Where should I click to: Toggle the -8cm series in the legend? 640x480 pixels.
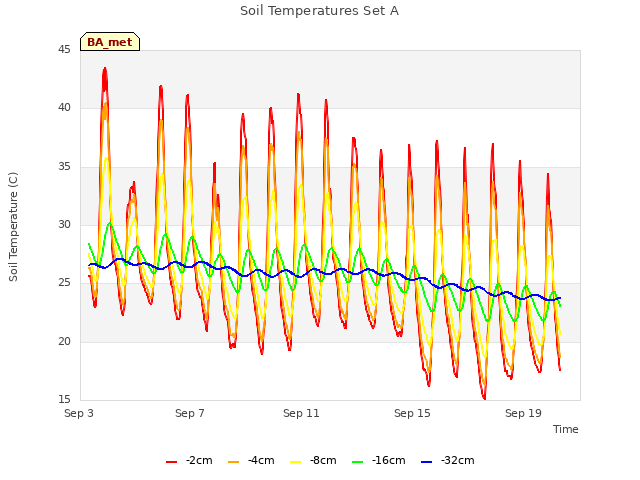(313, 460)
